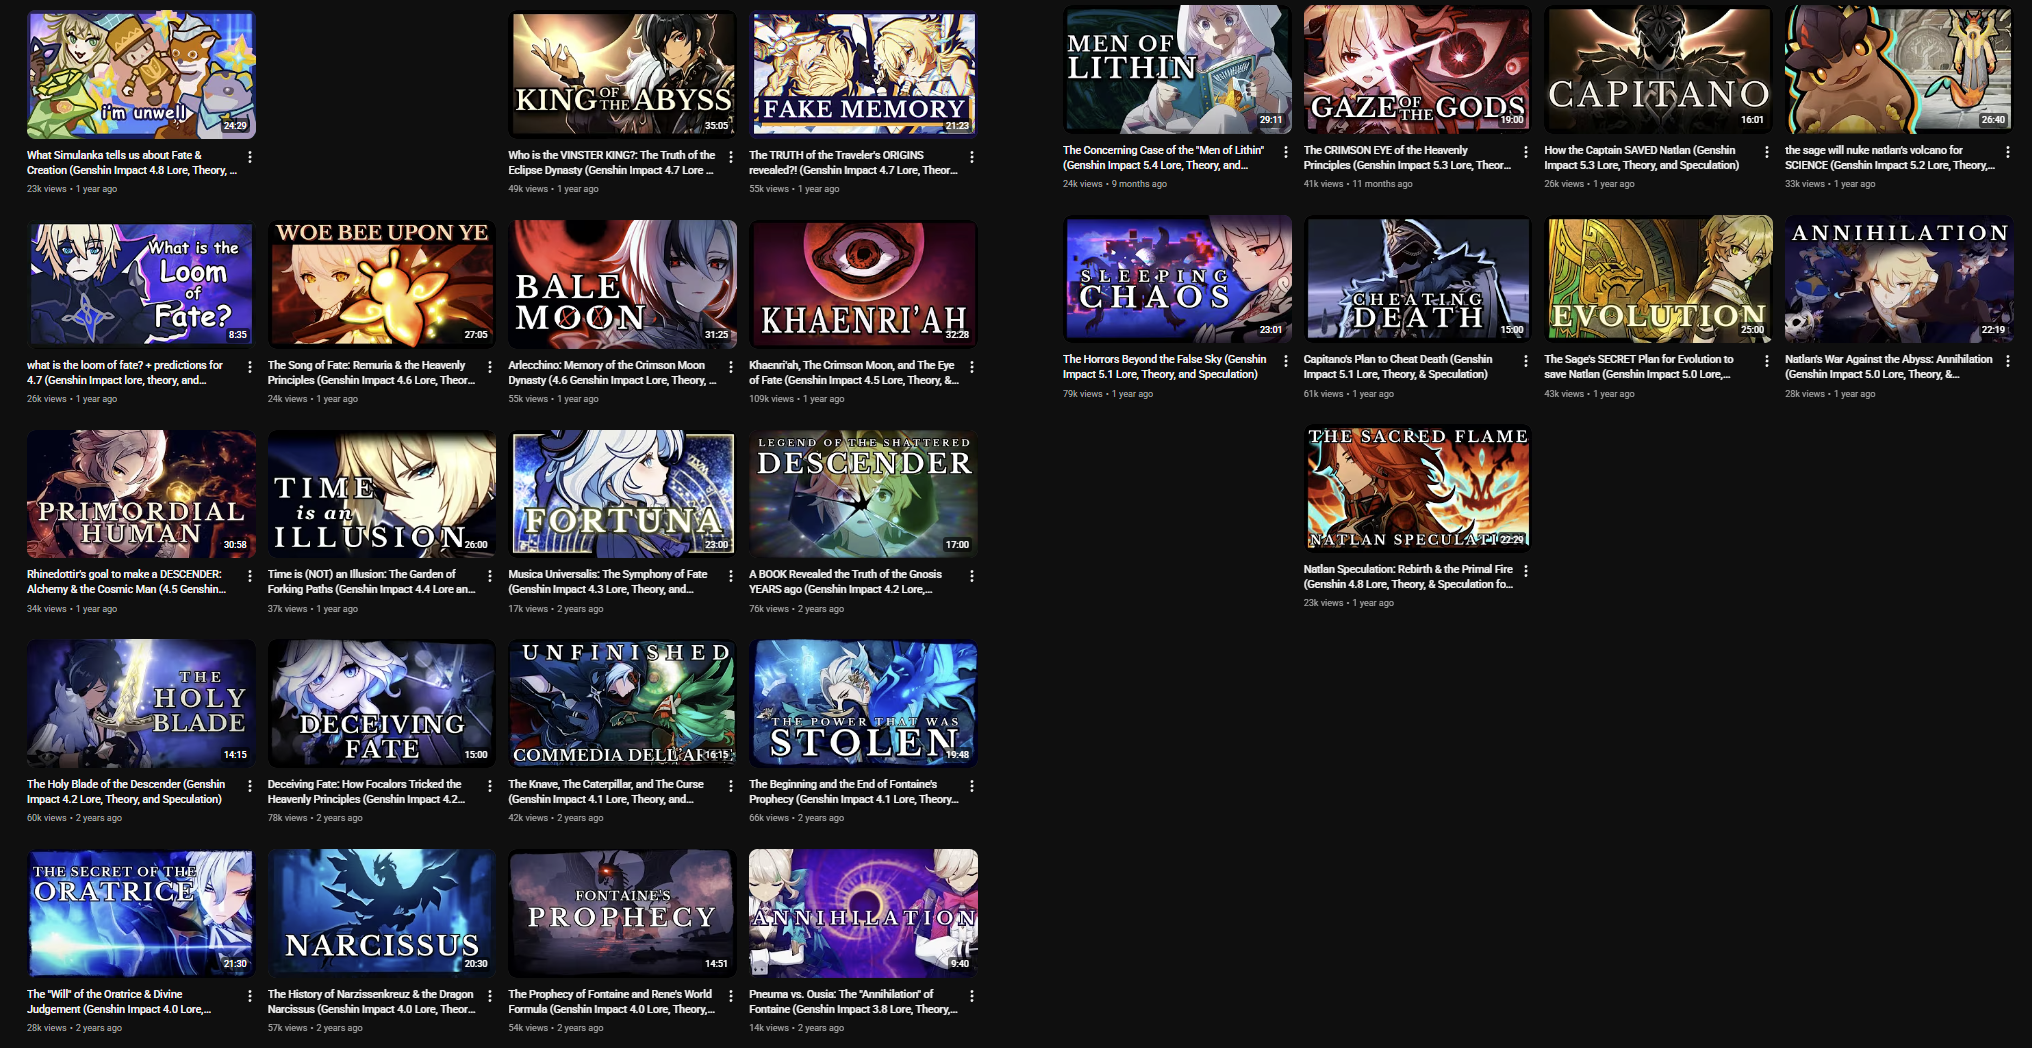This screenshot has height=1048, width=2032.
Task: Open more options for Holy Blade video
Action: [x=249, y=786]
